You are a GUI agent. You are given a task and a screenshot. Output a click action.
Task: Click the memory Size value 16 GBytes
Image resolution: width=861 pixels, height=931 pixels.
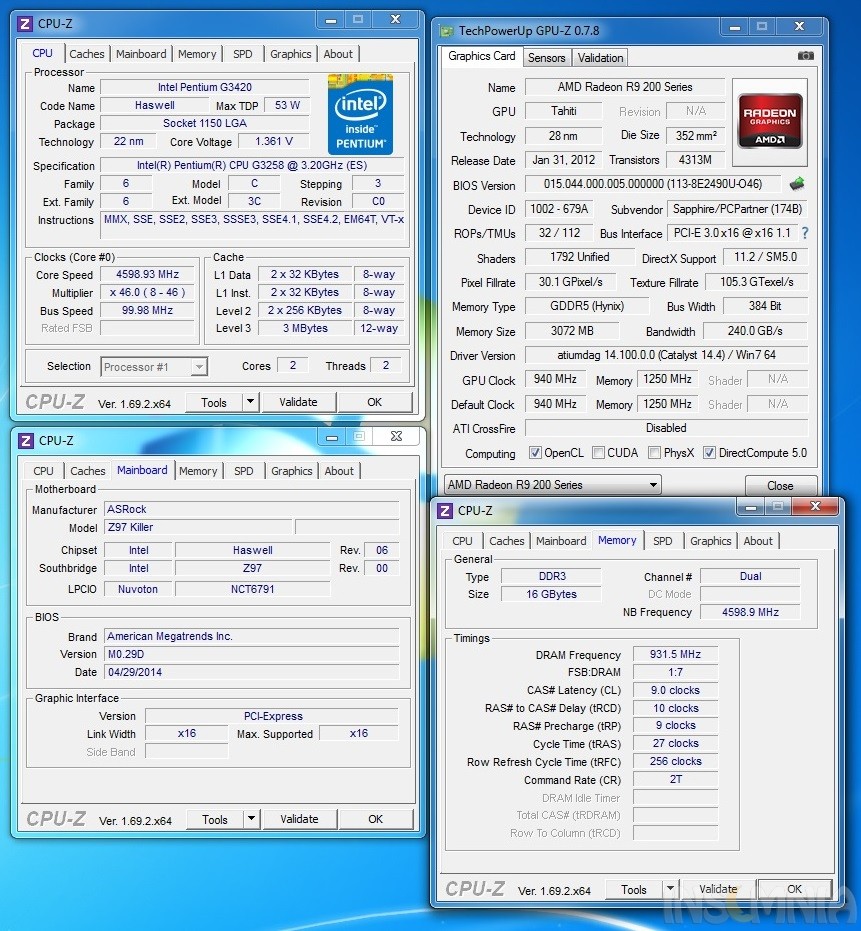pos(551,594)
